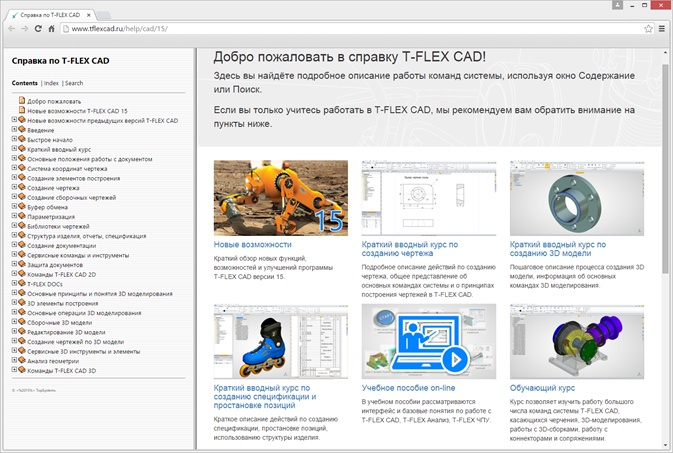Viewport: 673px width, 453px height.
Task: Open Добро пожаловать topic in contents
Action: (x=54, y=101)
